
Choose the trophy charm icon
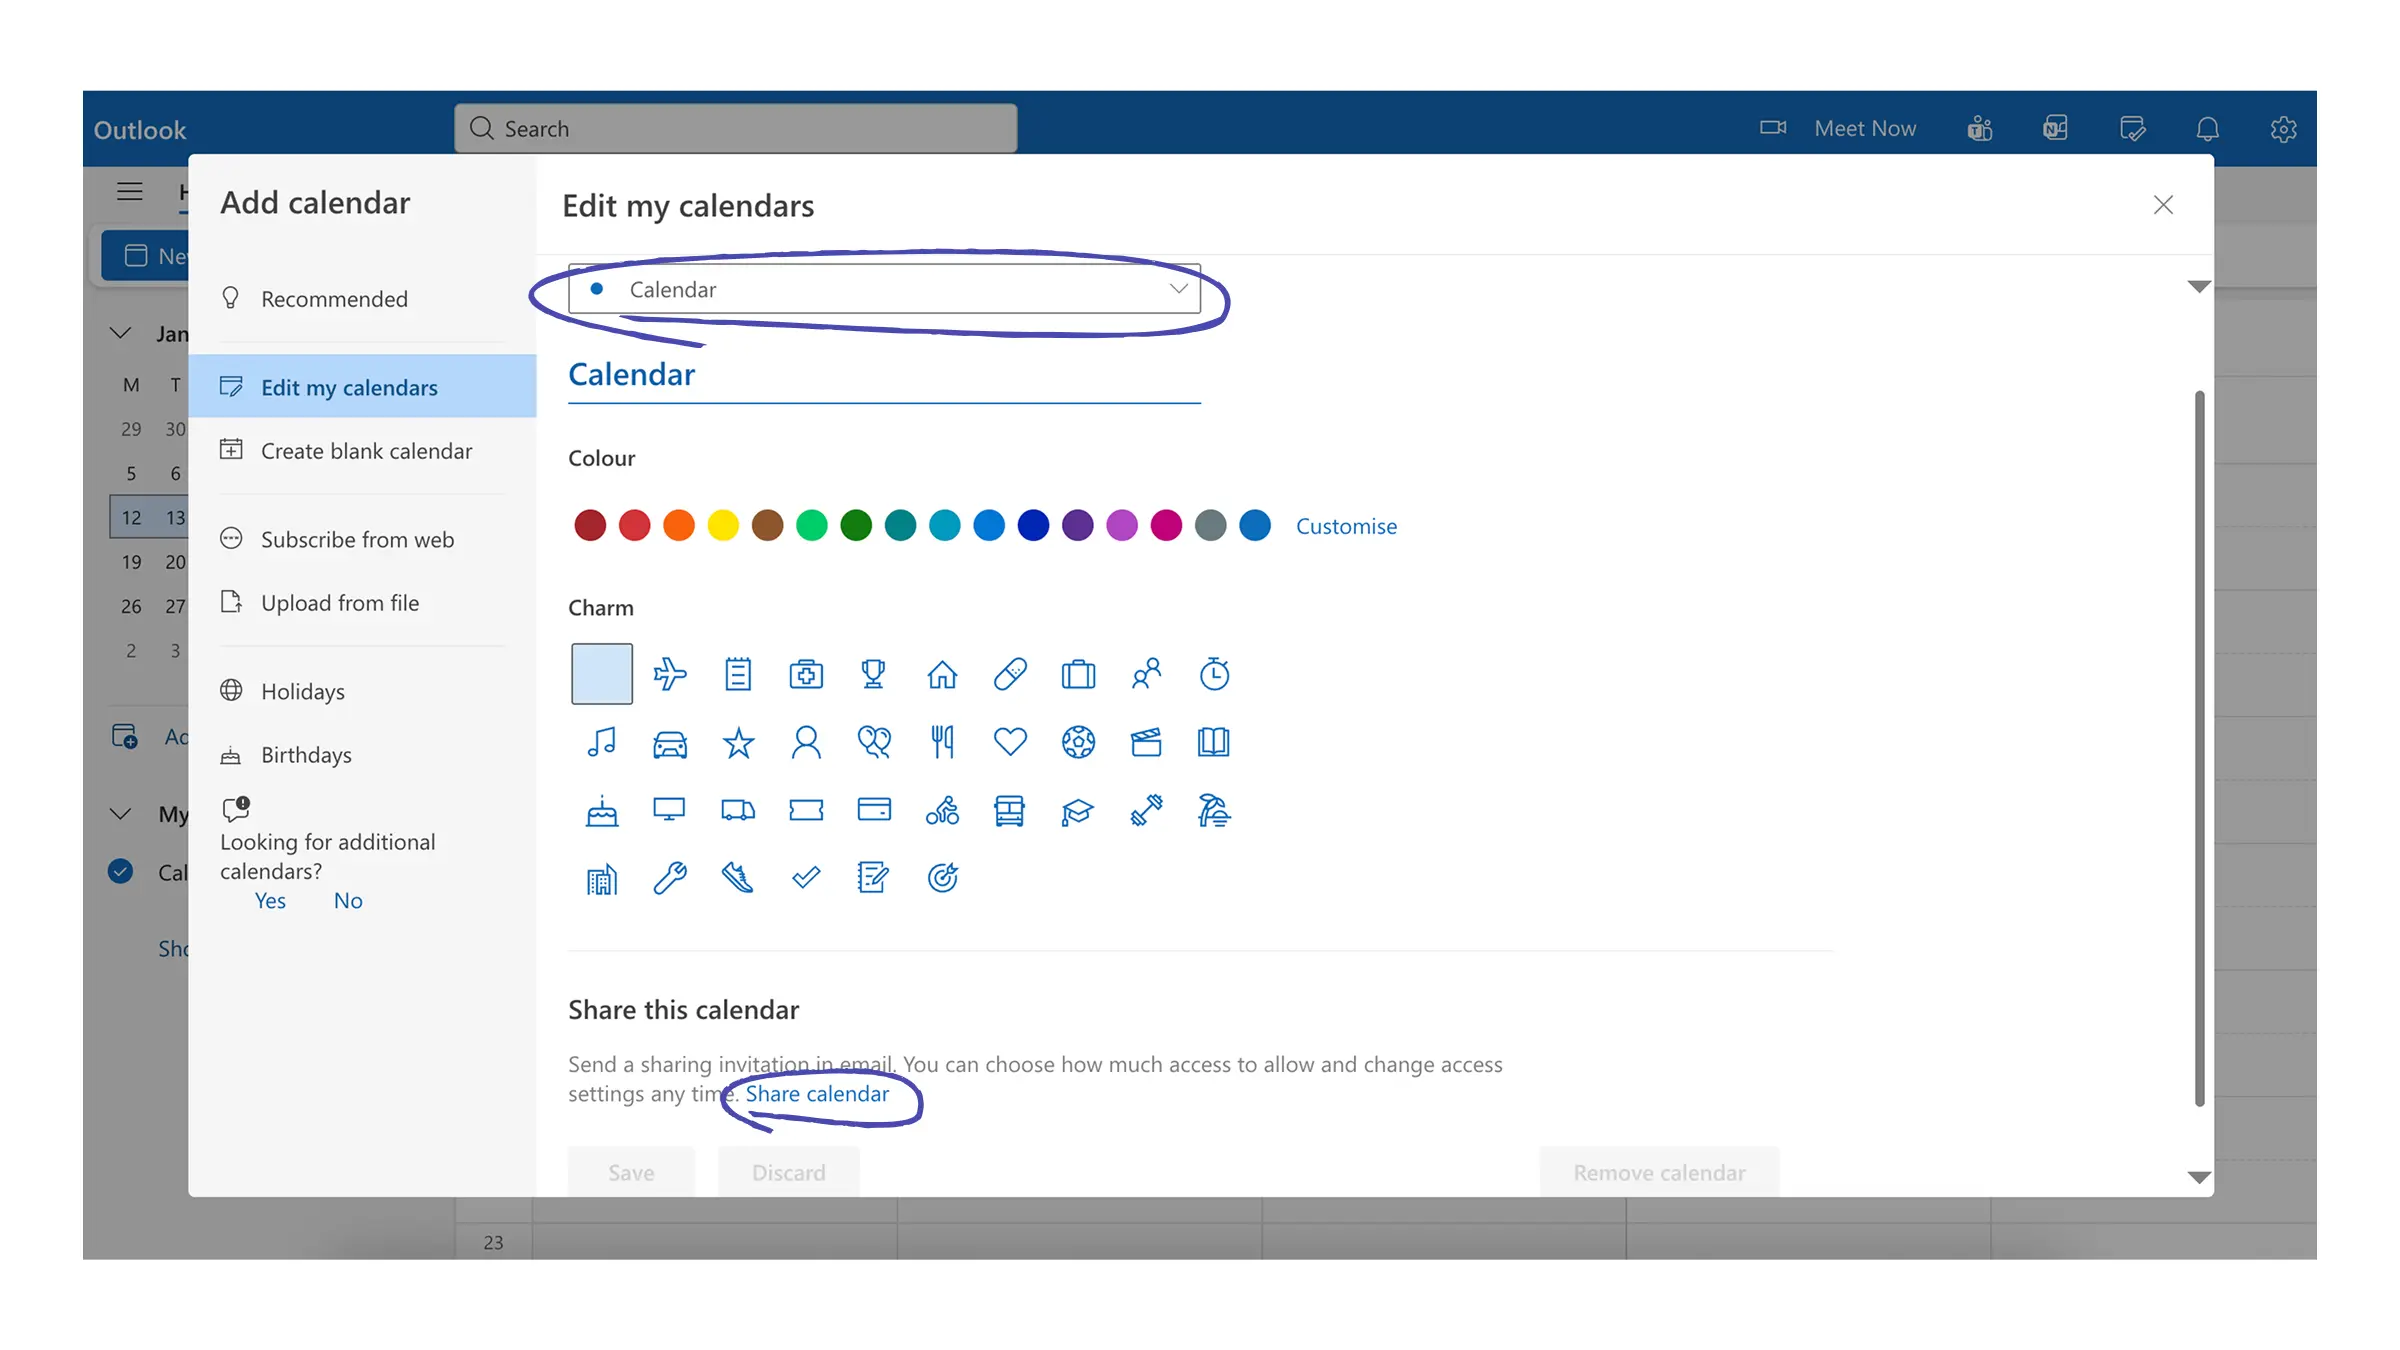[873, 674]
